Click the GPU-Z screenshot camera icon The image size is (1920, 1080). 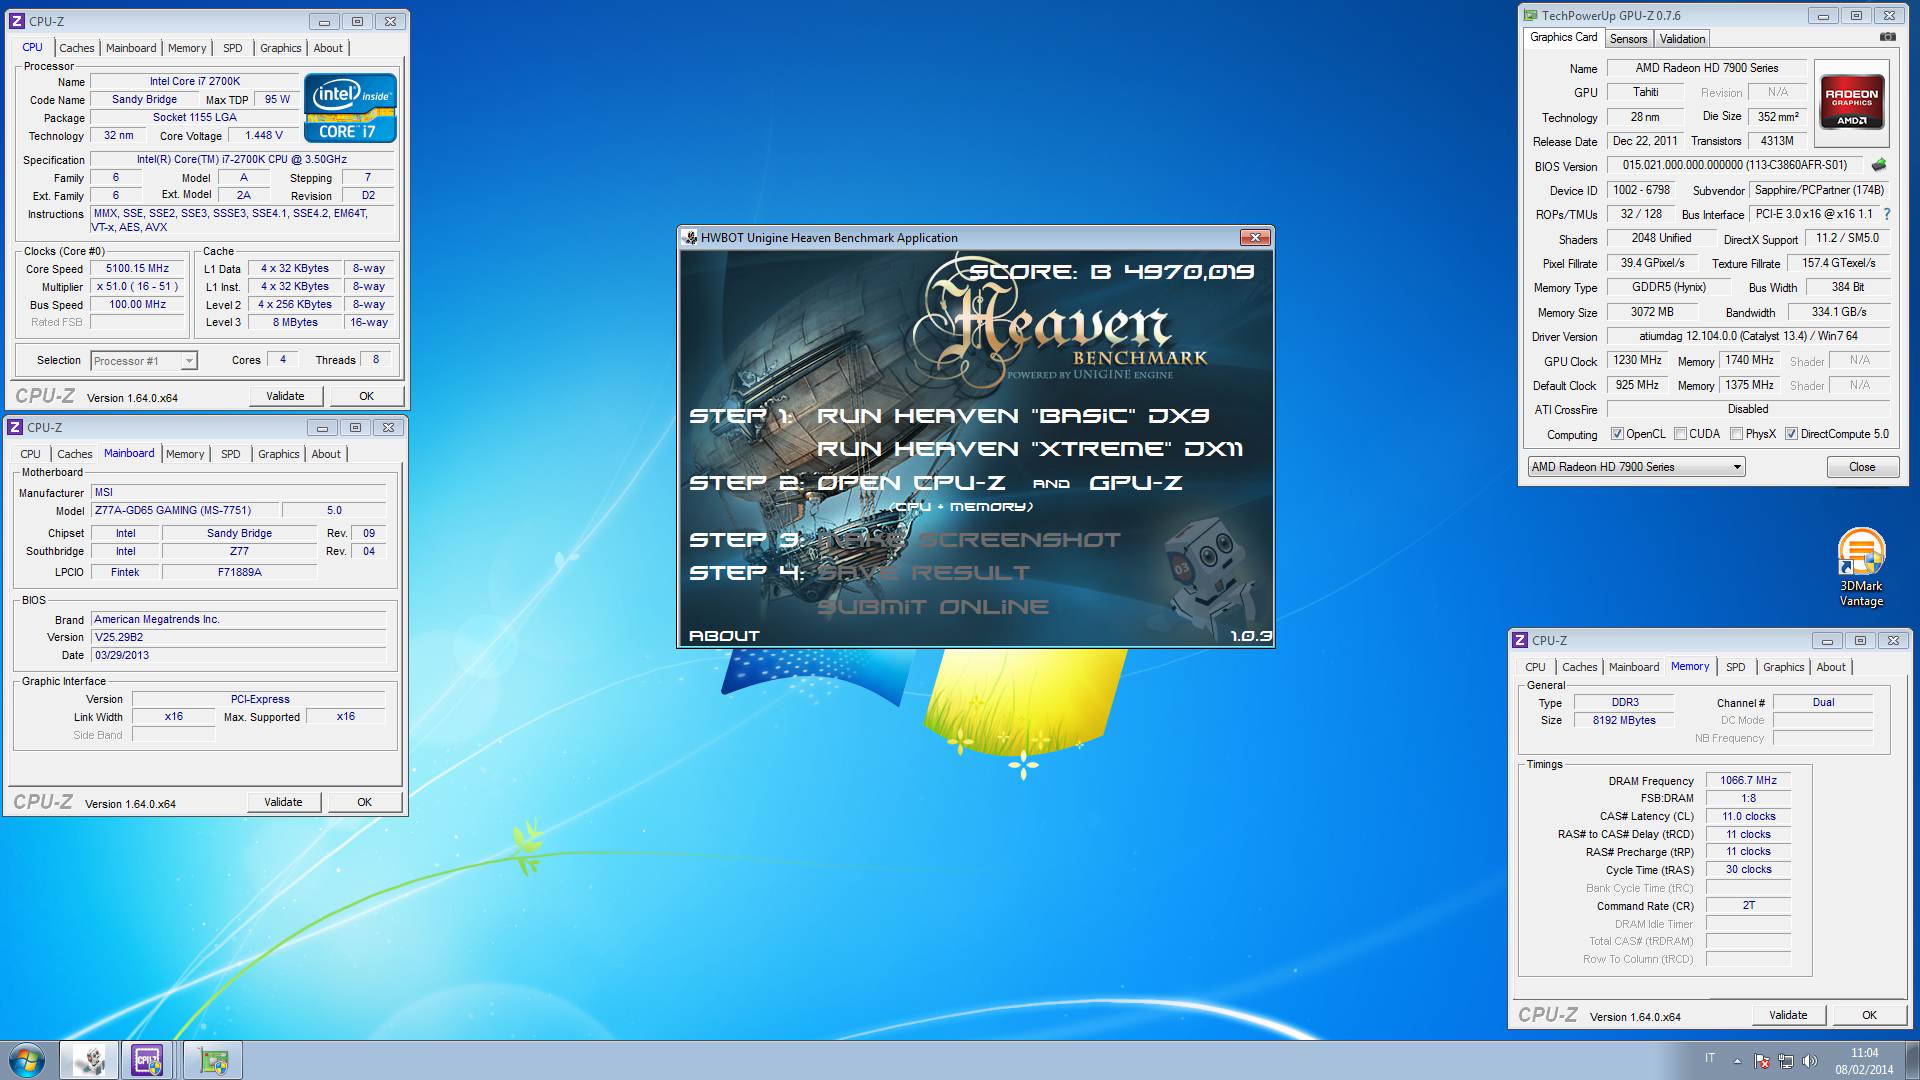[x=1887, y=37]
